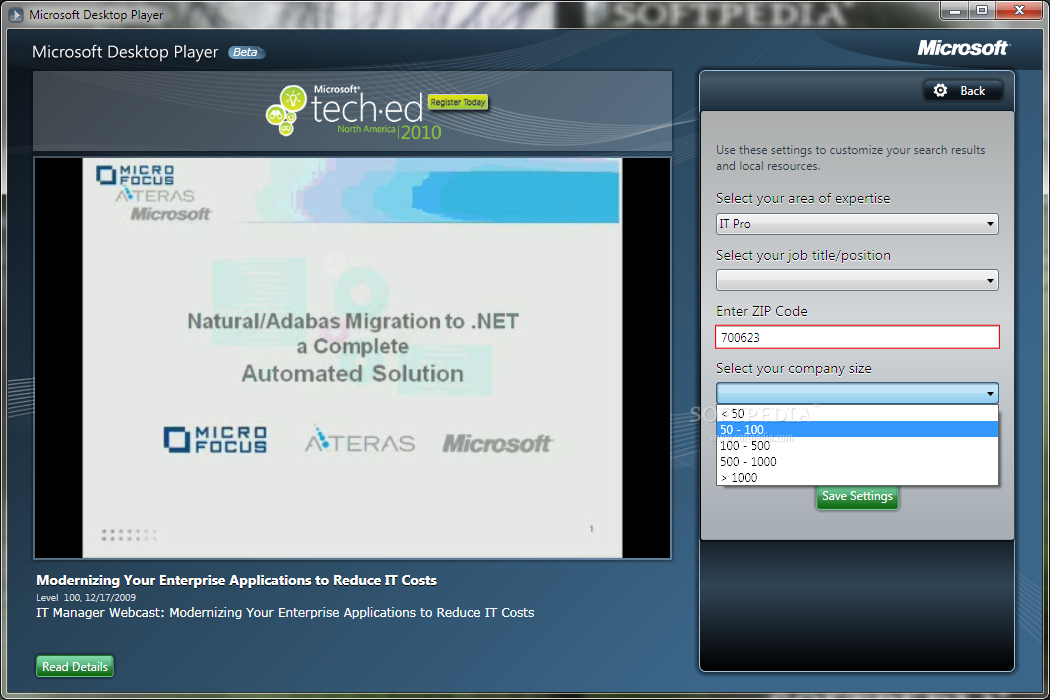The width and height of the screenshot is (1050, 700).
Task: Select the '< 50' company size option
Action: click(x=856, y=413)
